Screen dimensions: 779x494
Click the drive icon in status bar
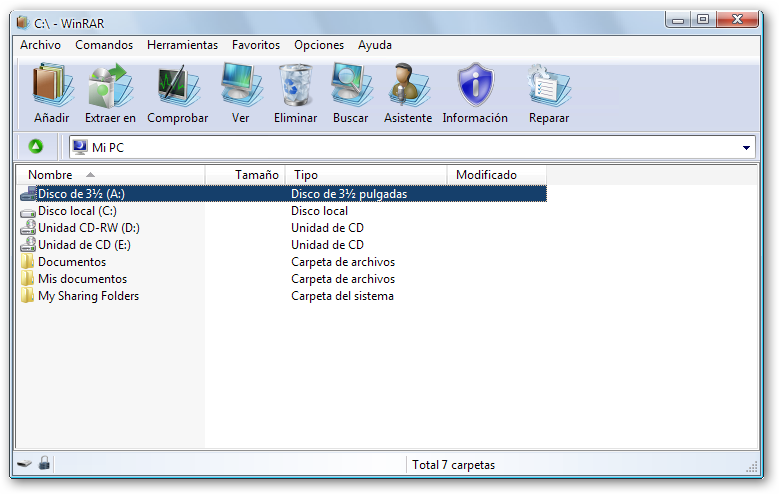[x=25, y=464]
